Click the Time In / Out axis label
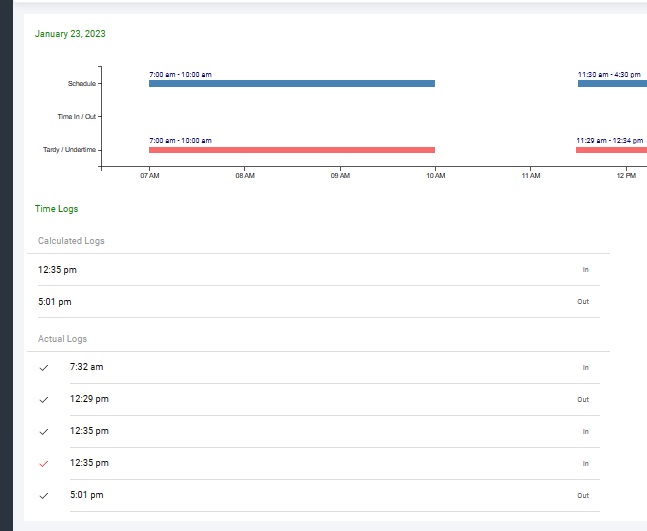Viewport: 647px width, 531px height. pos(77,117)
